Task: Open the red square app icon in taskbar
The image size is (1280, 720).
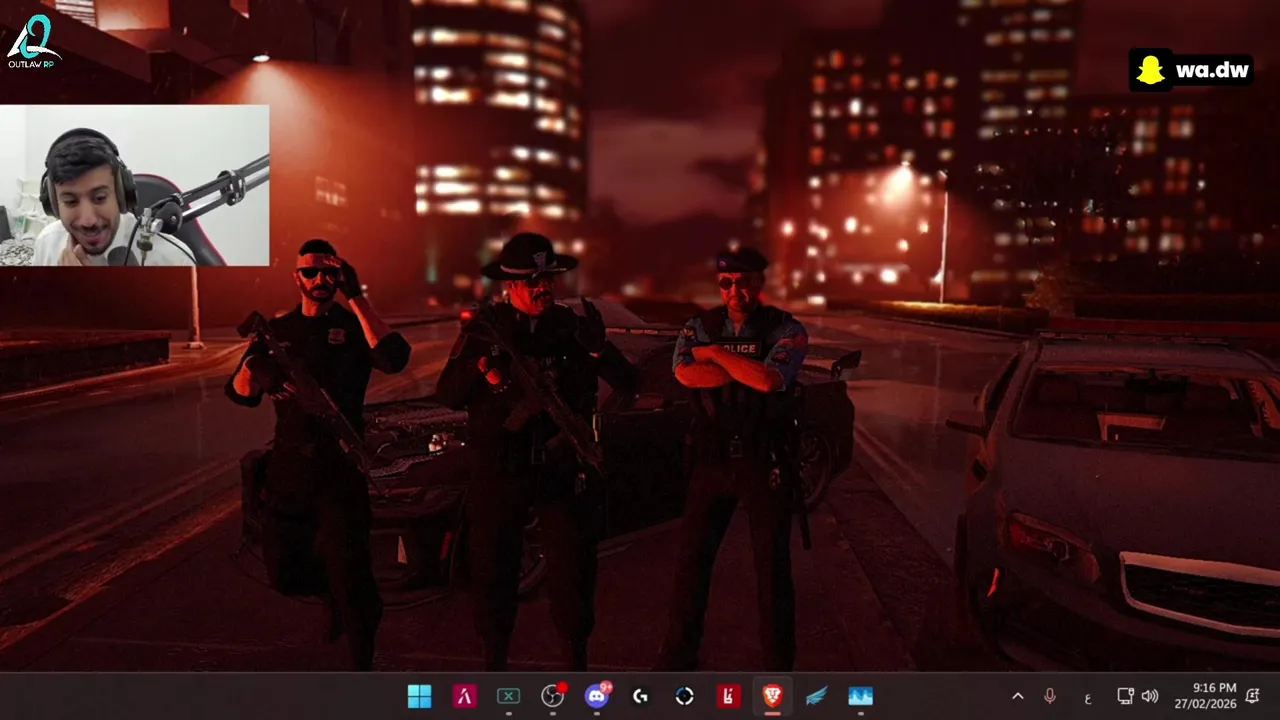Action: coord(729,696)
